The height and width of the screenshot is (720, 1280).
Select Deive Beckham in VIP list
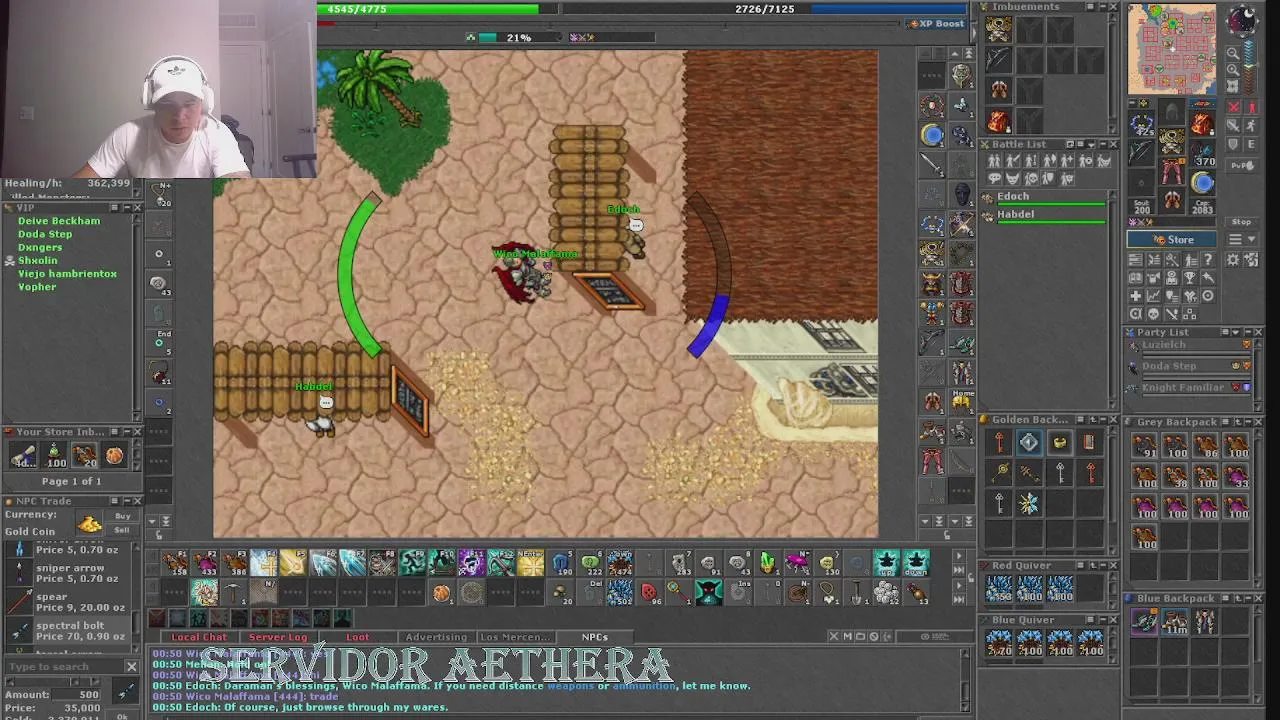(x=59, y=221)
